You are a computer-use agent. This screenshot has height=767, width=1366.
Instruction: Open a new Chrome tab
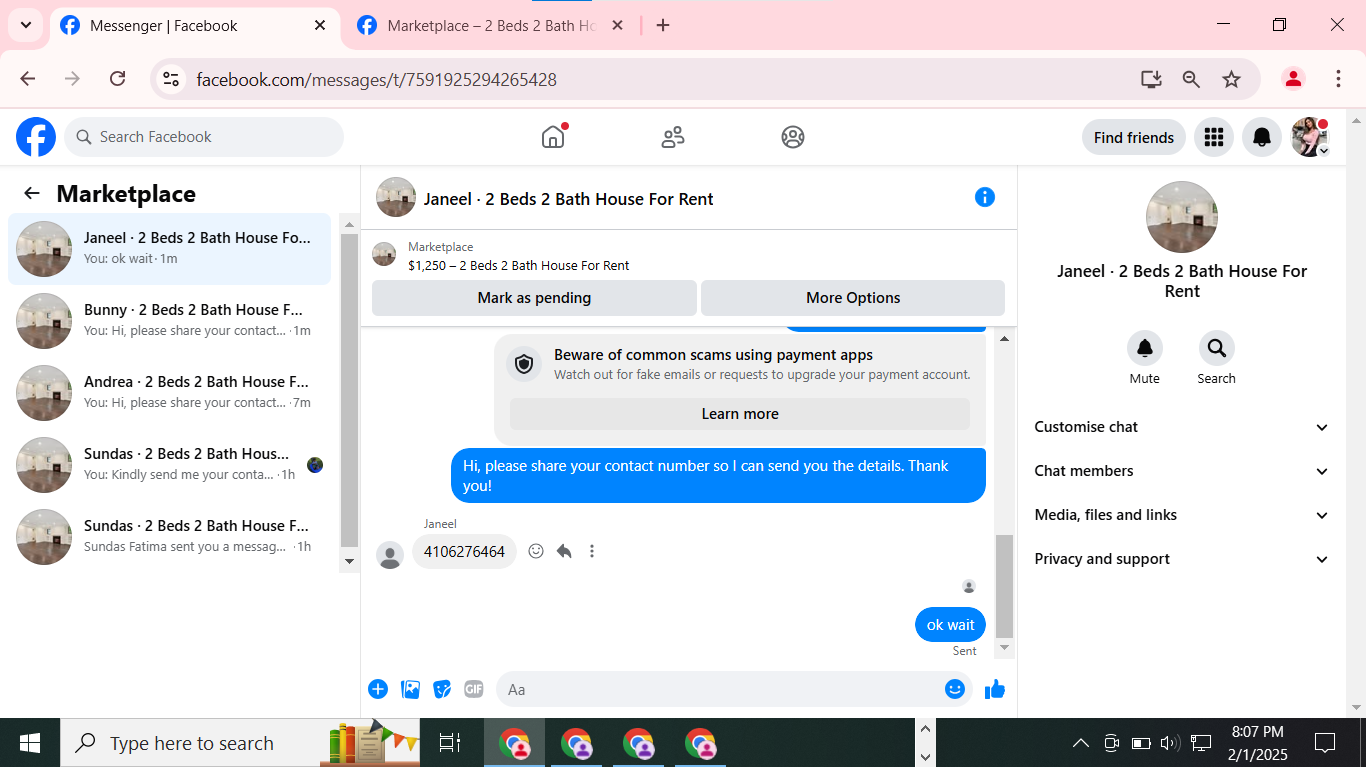tap(663, 26)
